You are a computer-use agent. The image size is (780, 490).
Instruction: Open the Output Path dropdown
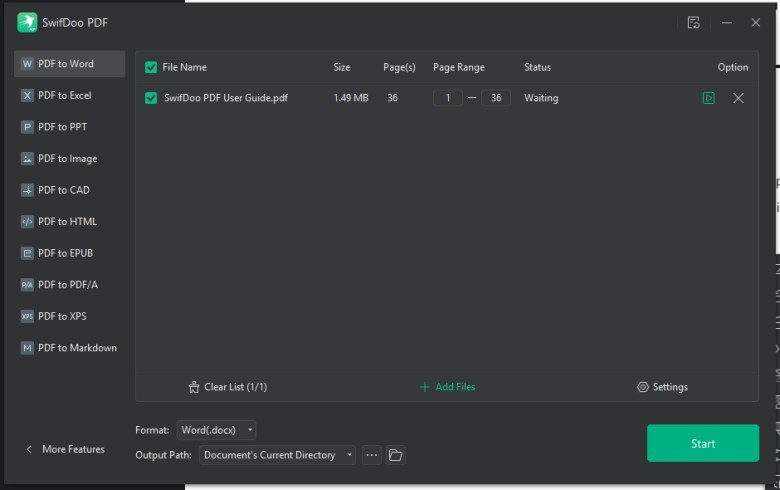coord(277,455)
